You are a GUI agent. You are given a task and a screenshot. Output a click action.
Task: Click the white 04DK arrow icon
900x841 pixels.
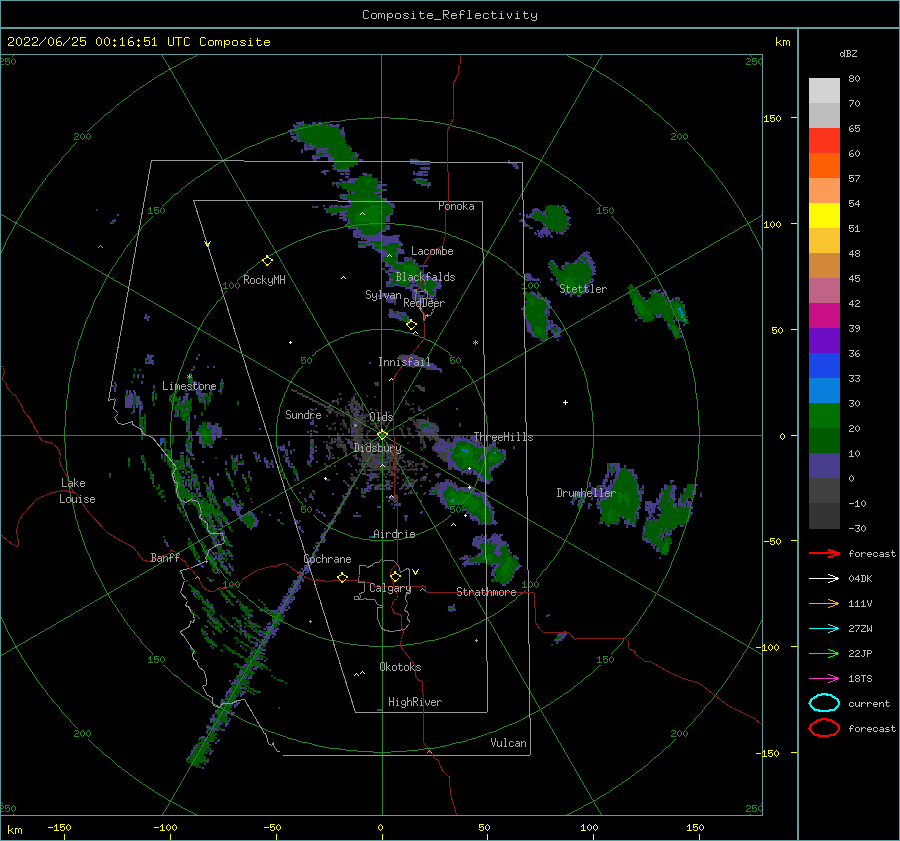(x=824, y=578)
